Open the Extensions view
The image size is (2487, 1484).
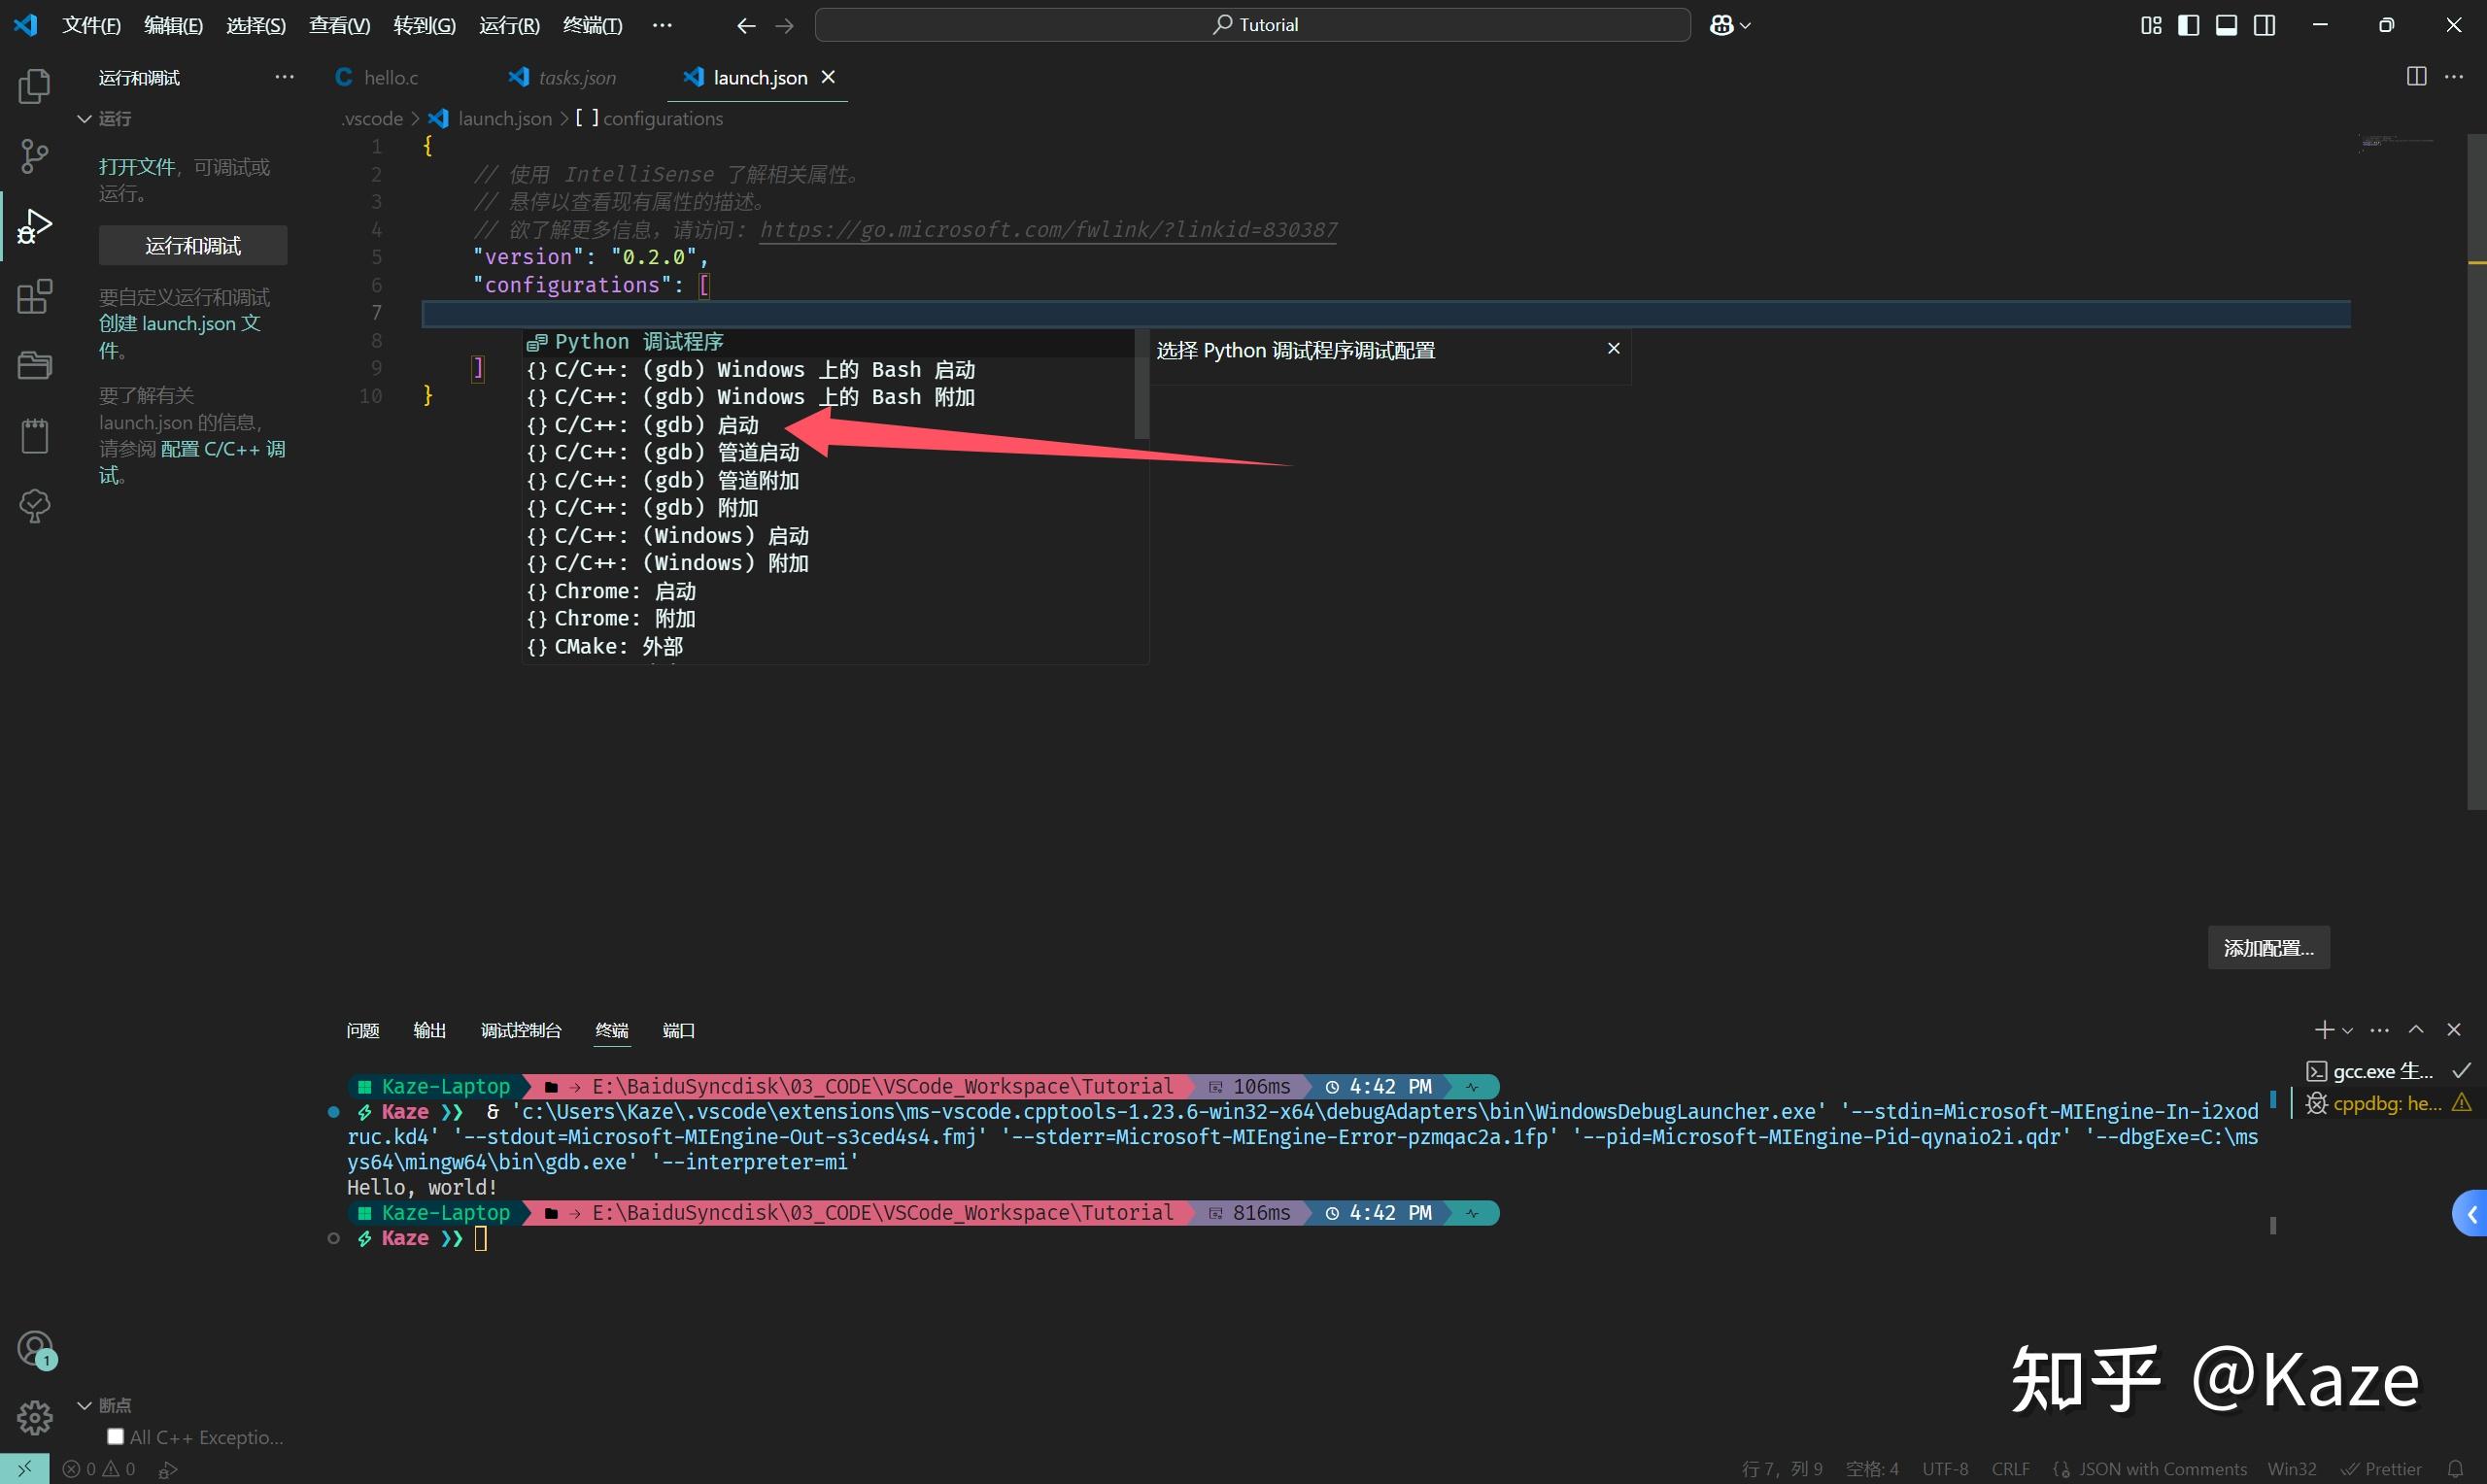tap(34, 296)
